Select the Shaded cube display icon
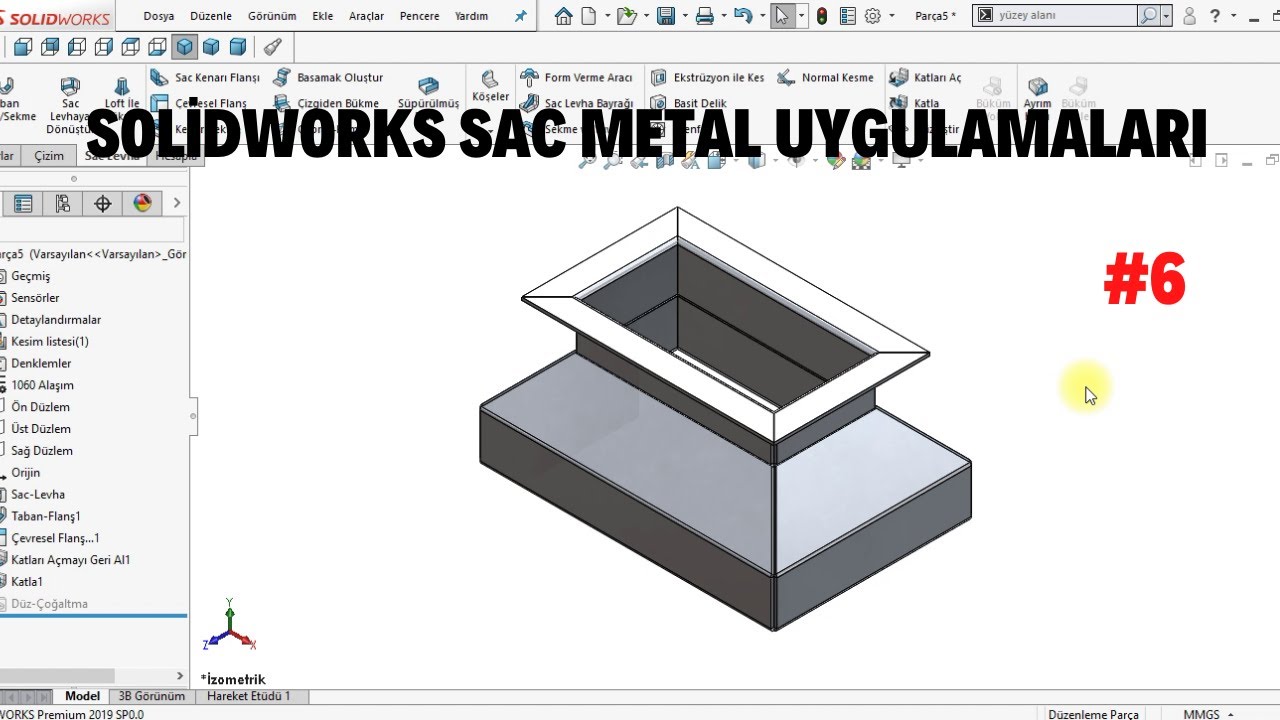The width and height of the screenshot is (1280, 720). [x=211, y=47]
